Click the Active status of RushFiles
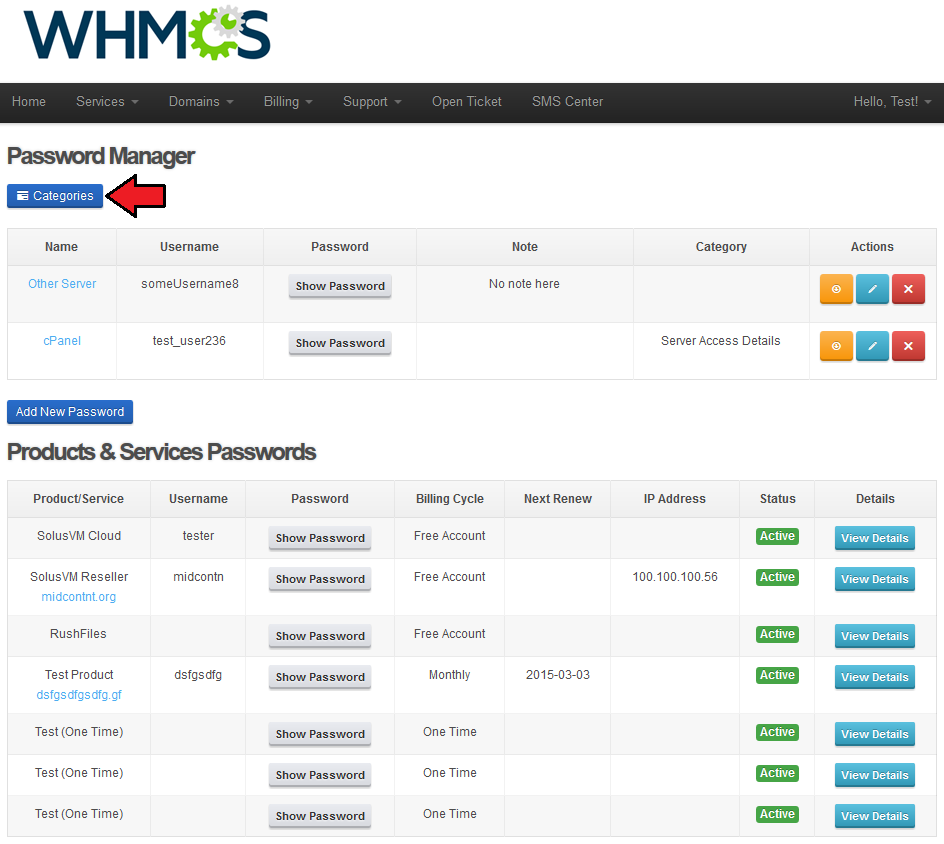Screen dimensions: 944x844 (x=777, y=635)
